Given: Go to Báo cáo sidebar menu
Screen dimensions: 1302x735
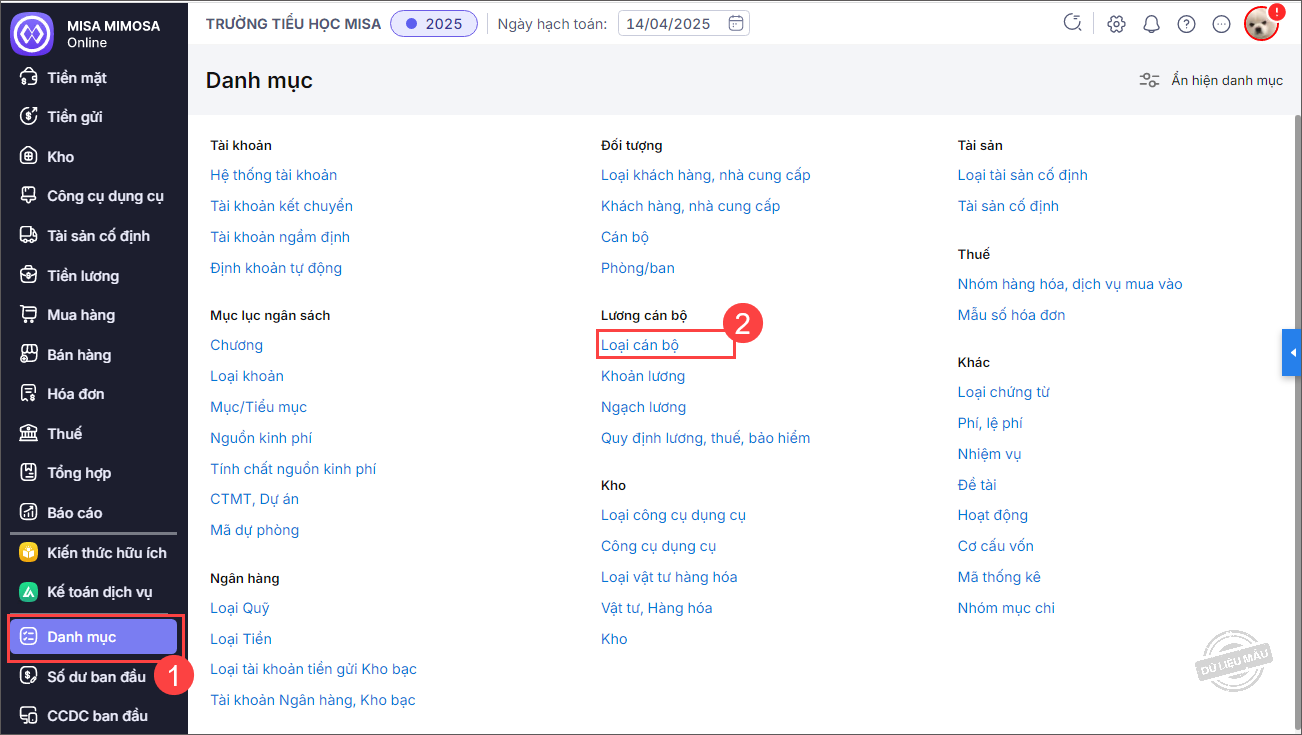Looking at the screenshot, I should 75,512.
